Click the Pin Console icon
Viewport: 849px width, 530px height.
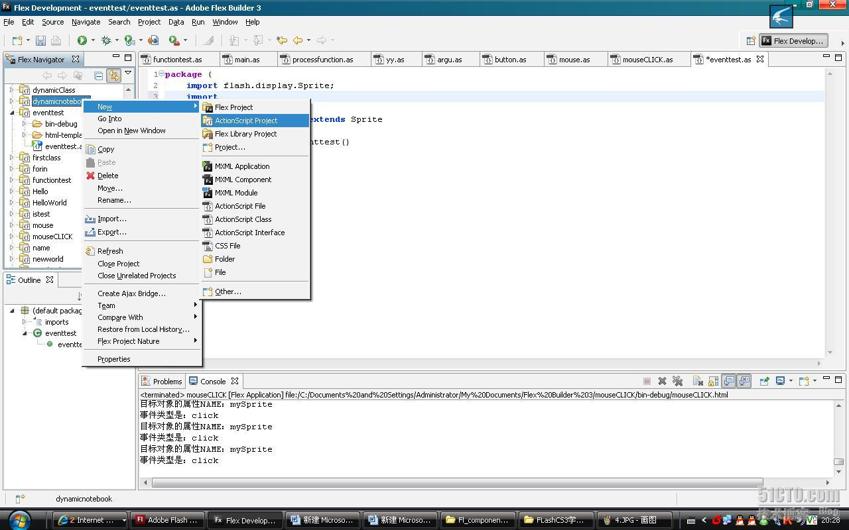coord(765,381)
